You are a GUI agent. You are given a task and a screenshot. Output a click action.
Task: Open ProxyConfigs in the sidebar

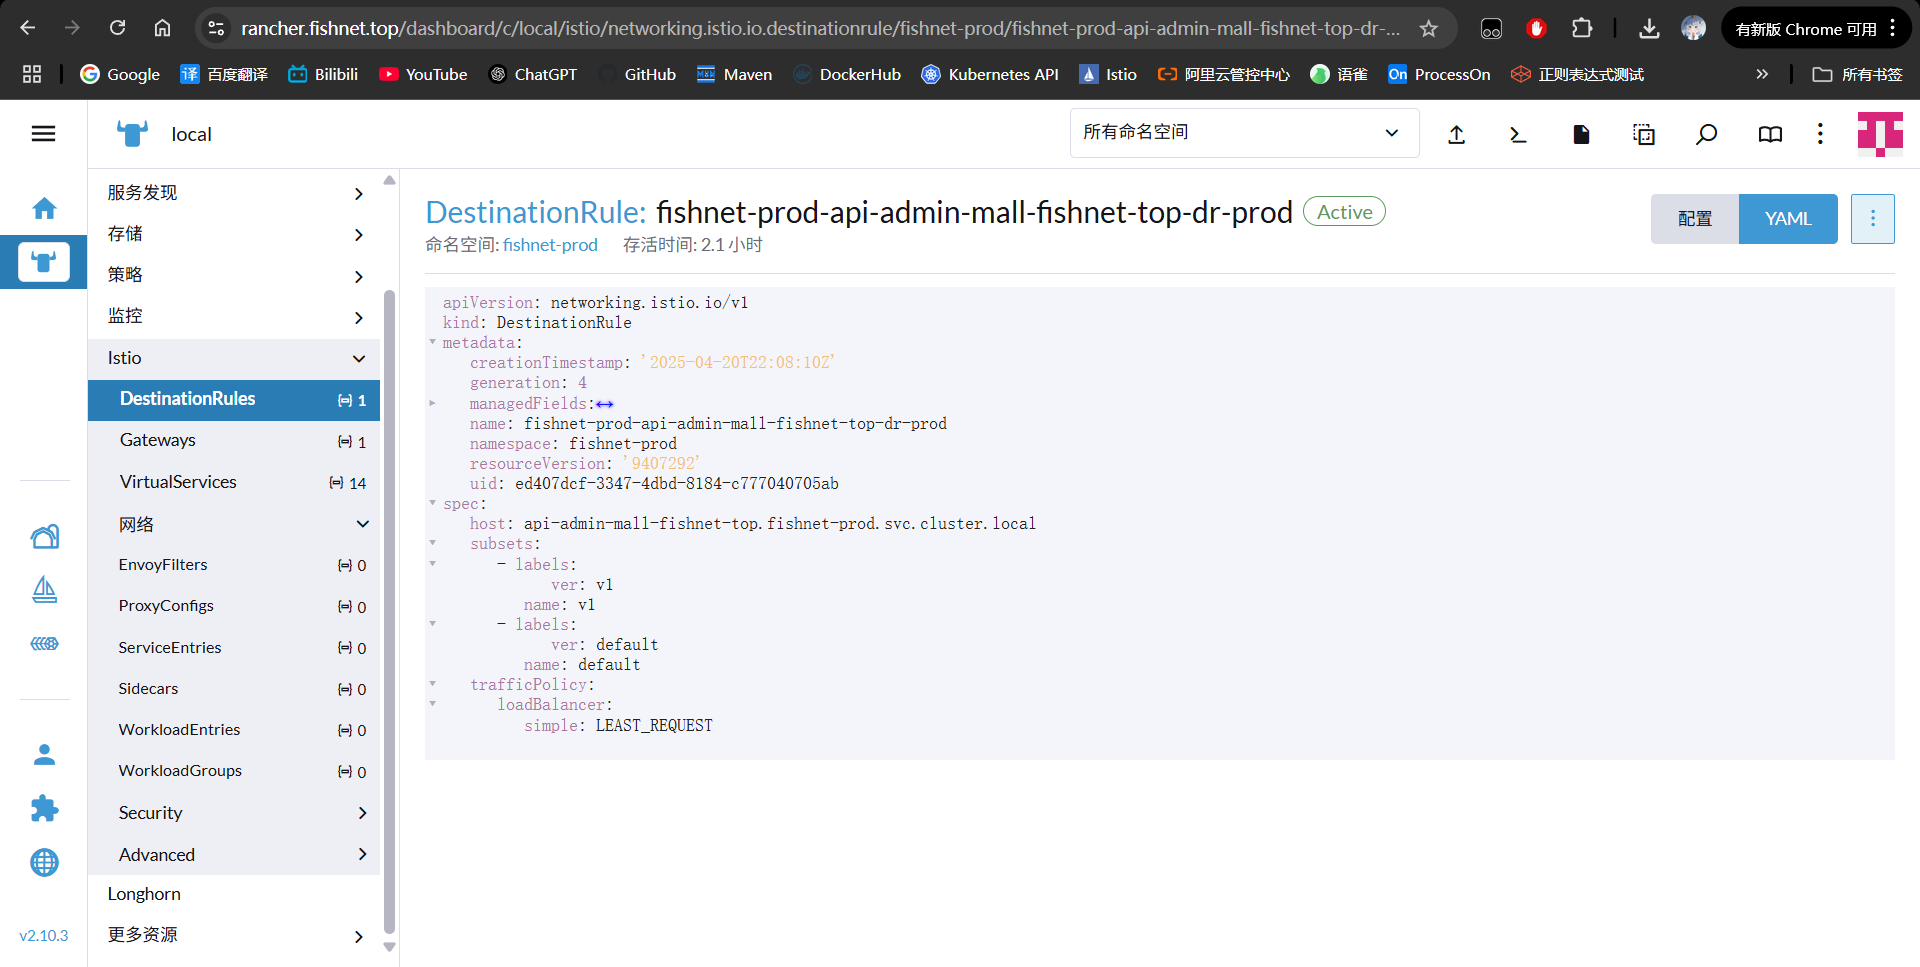234,606
